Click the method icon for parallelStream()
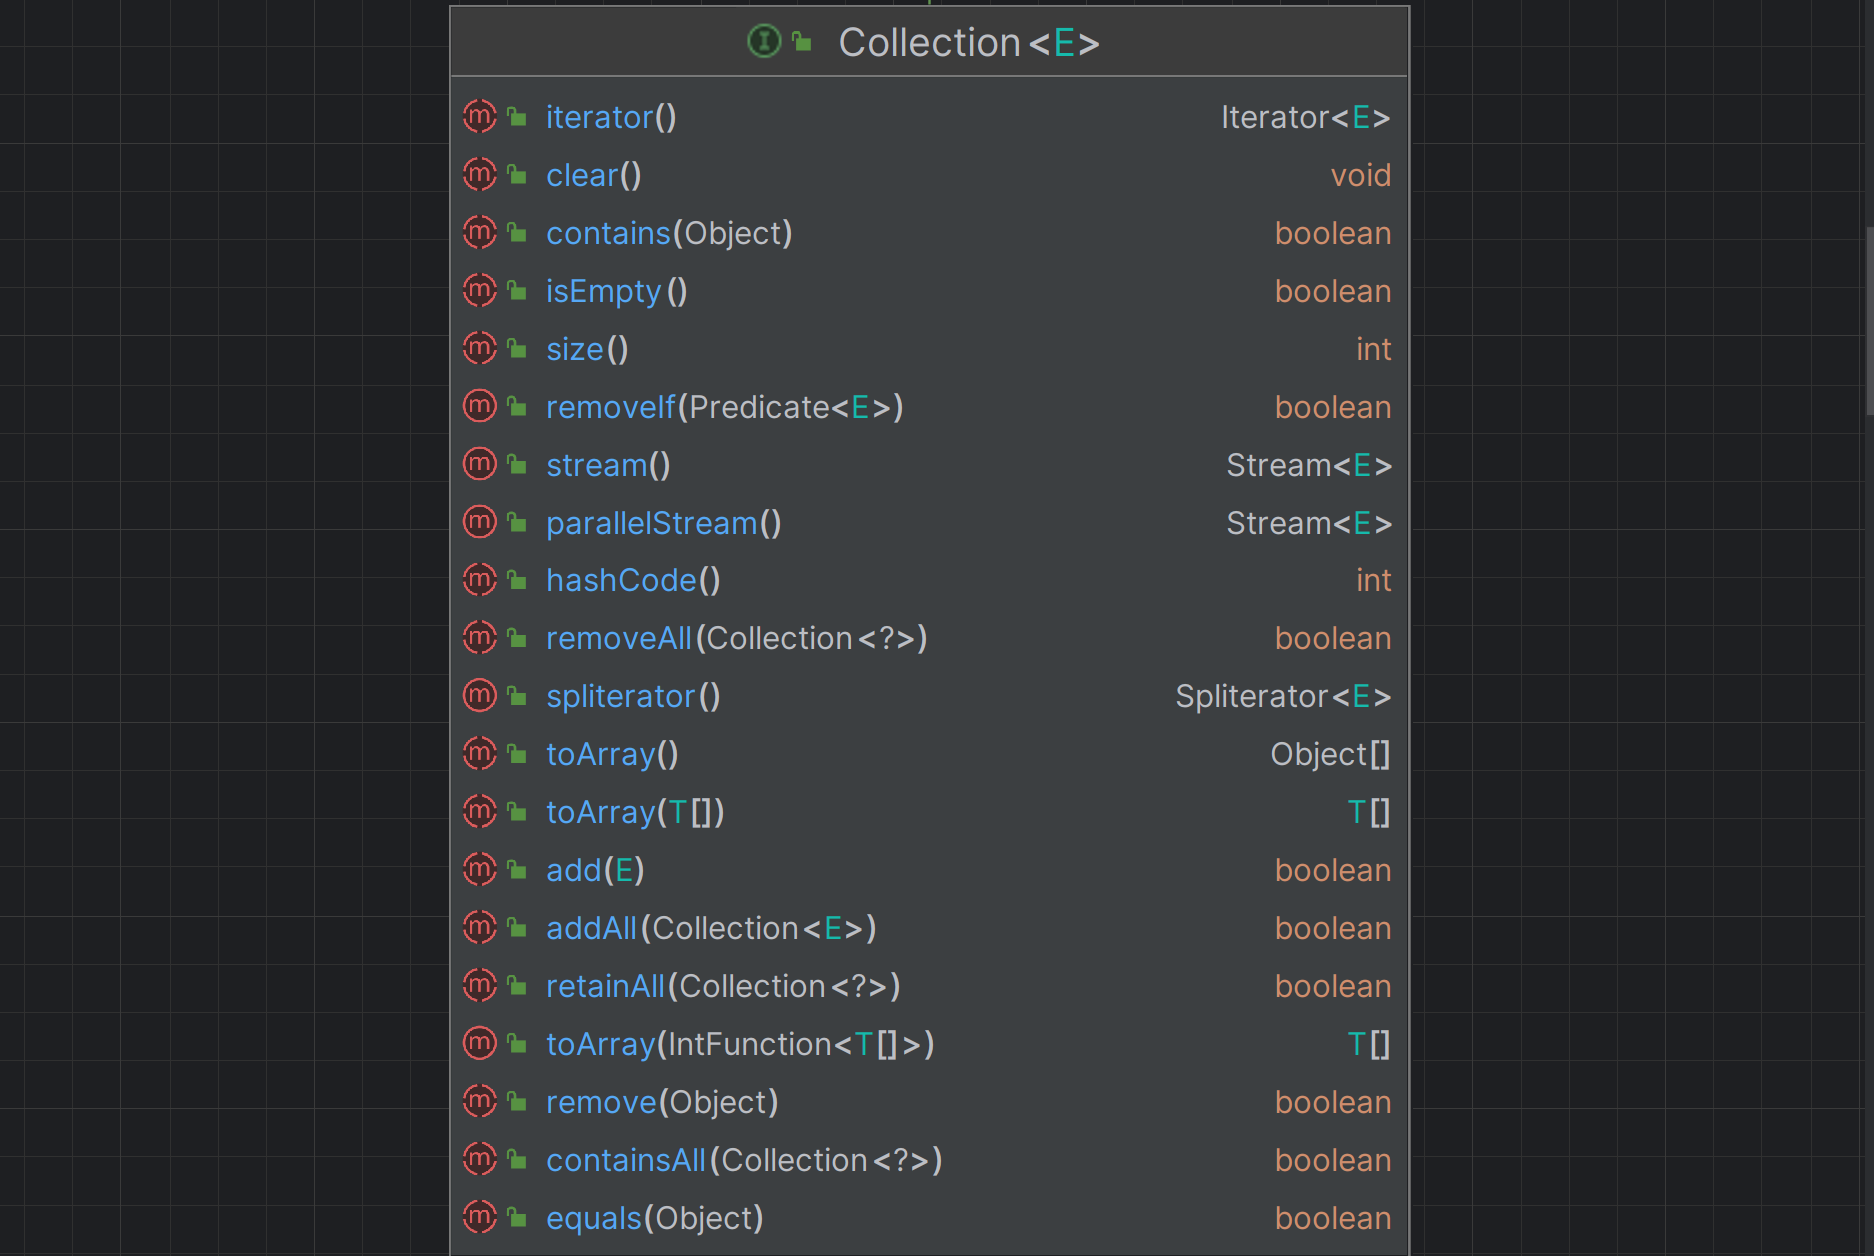 point(480,523)
